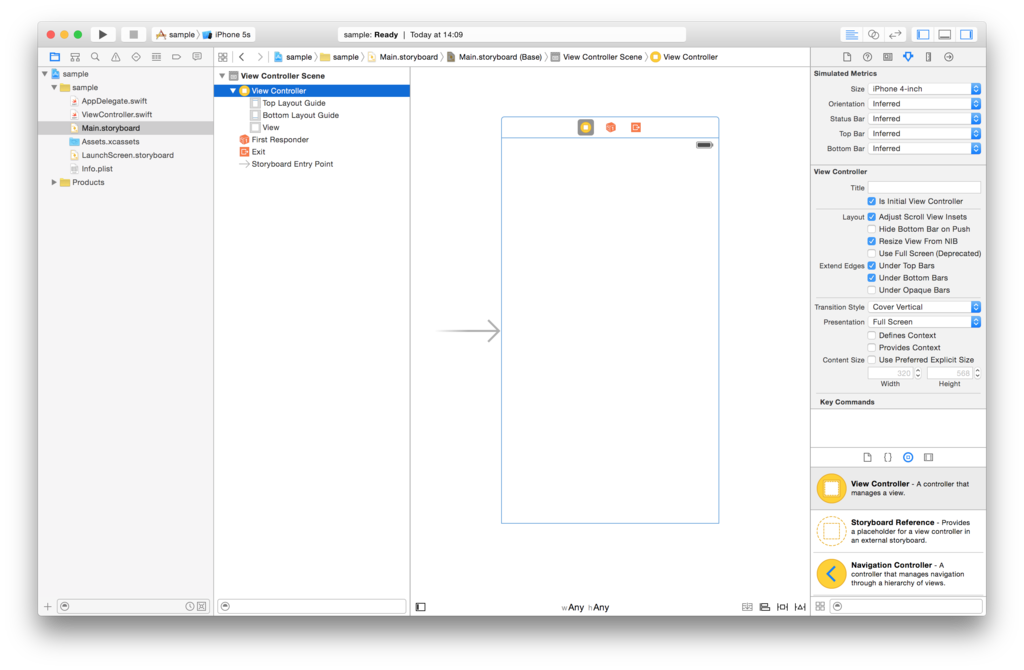Screen dimensions: 1024x670
Task: Open the Test navigator
Action: pyautogui.click(x=136, y=57)
